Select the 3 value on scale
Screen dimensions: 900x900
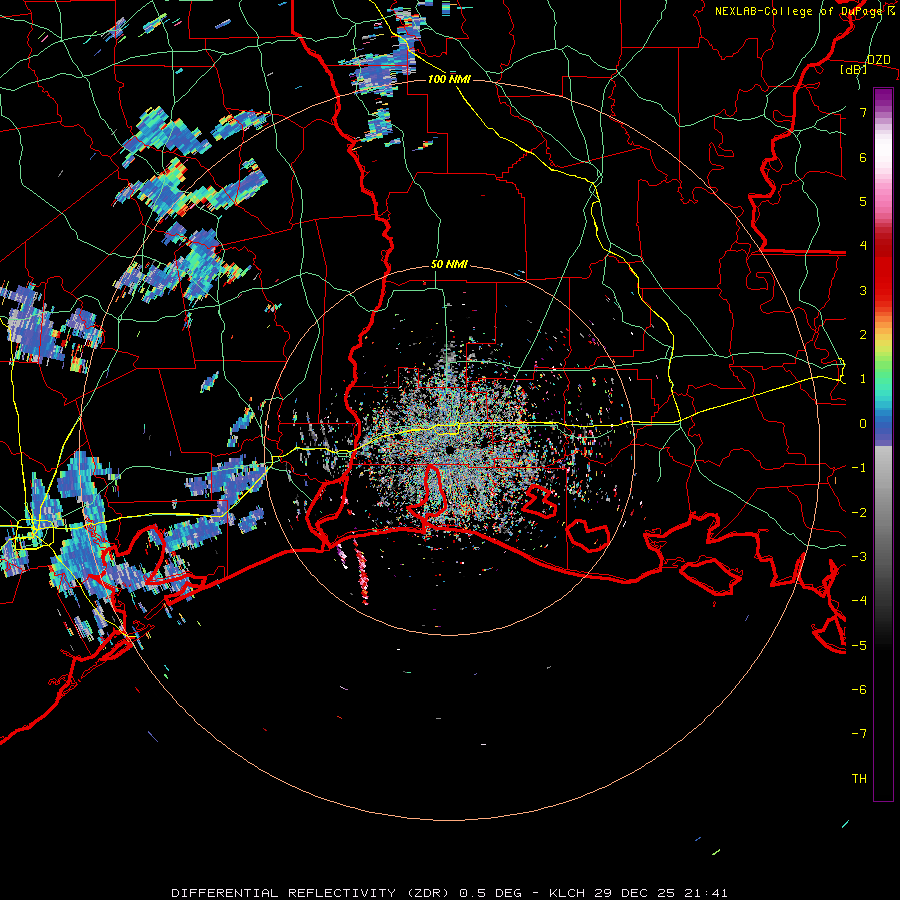point(863,290)
